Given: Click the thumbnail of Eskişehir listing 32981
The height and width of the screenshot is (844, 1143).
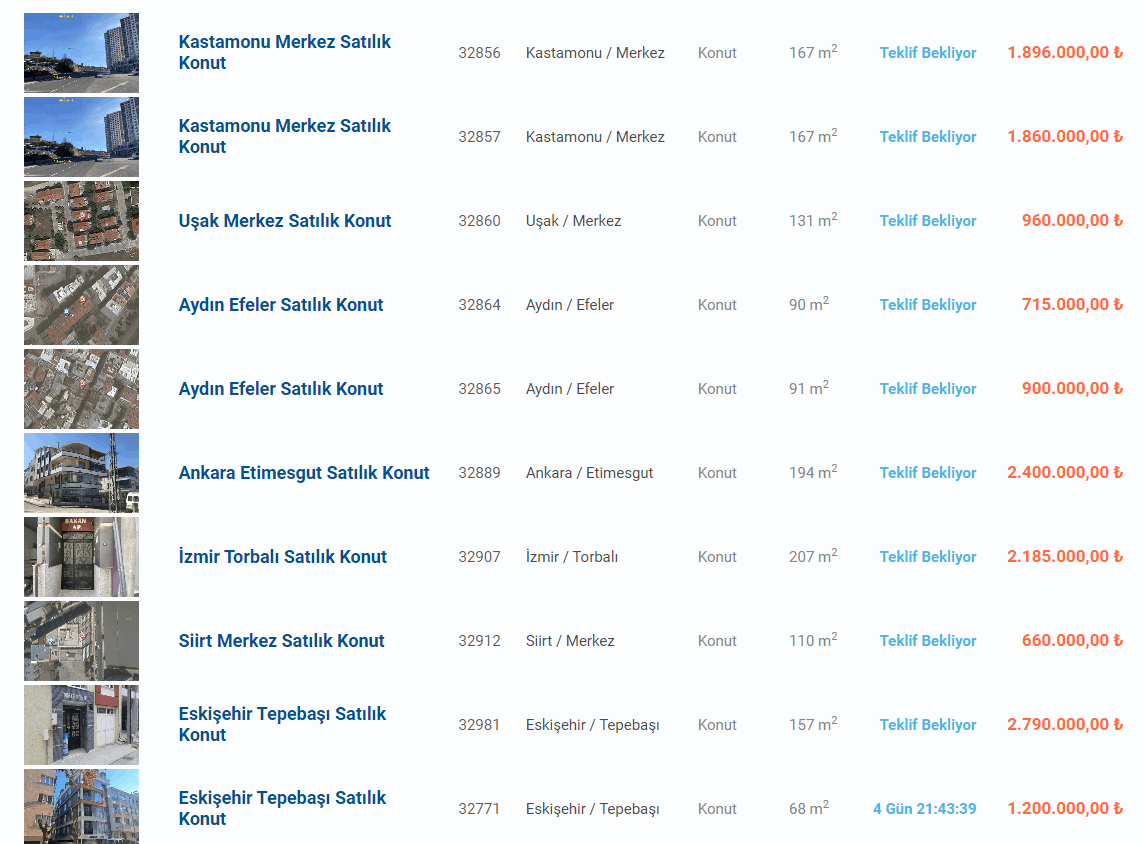Looking at the screenshot, I should coord(81,725).
